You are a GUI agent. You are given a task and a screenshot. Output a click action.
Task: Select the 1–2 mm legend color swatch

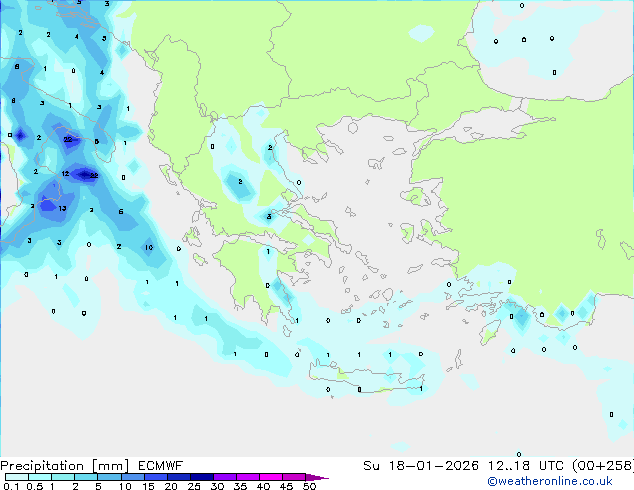(x=63, y=477)
